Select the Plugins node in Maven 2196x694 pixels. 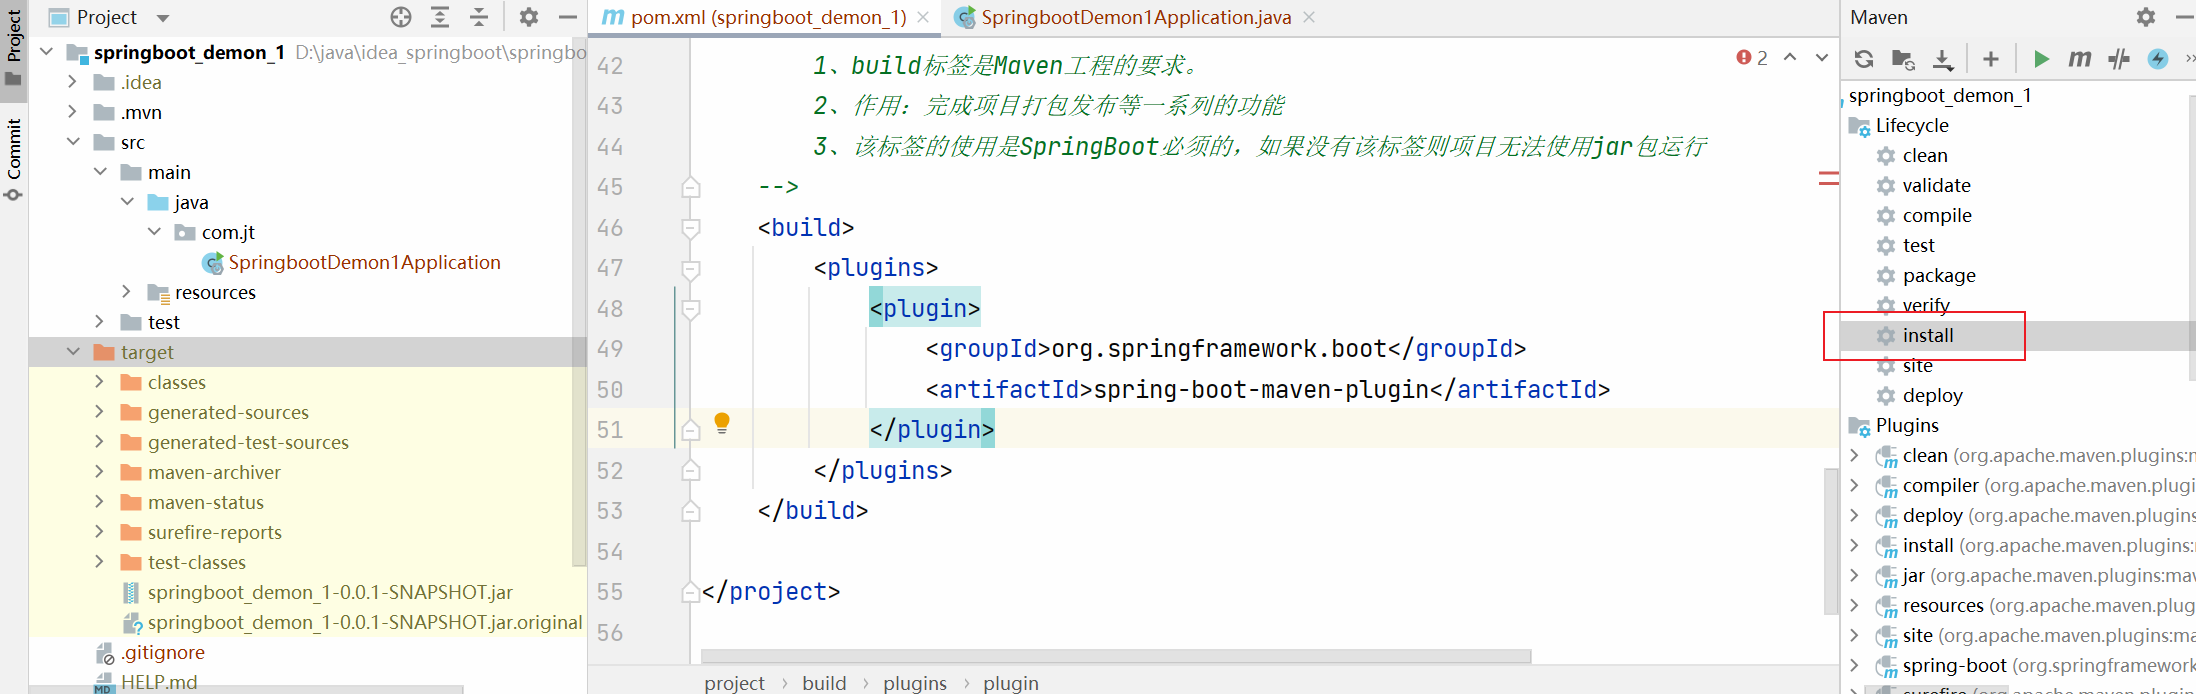pos(1907,425)
